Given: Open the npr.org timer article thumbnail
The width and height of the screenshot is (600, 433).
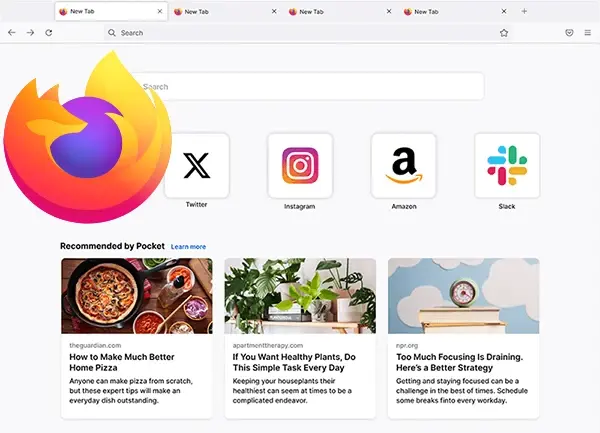Looking at the screenshot, I should click(x=464, y=296).
